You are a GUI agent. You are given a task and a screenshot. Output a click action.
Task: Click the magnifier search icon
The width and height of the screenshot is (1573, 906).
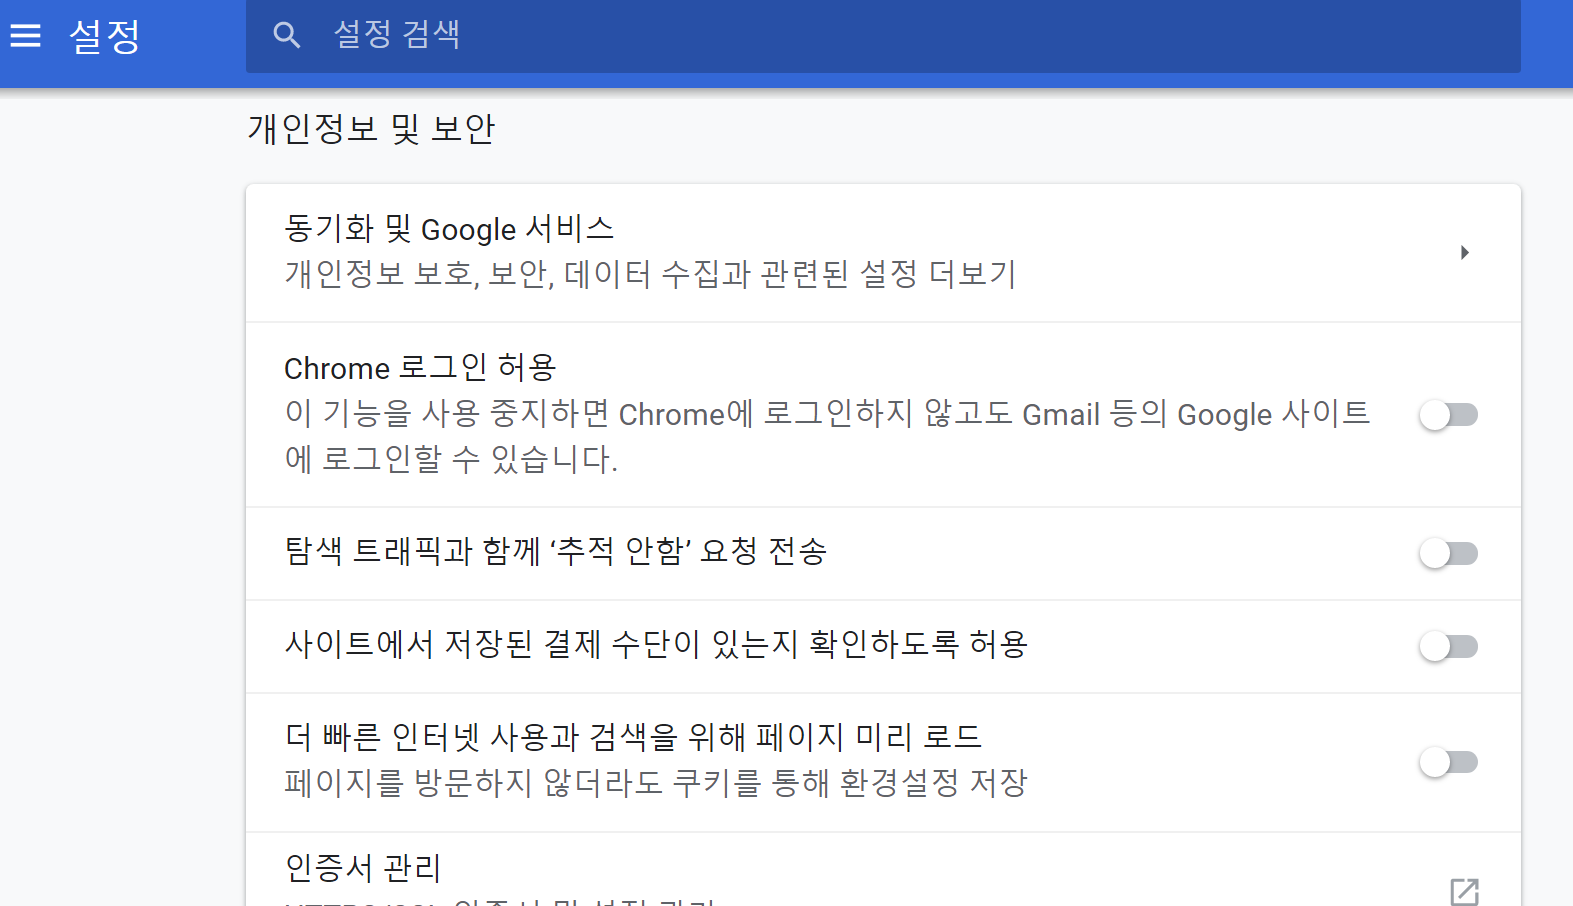coord(287,36)
